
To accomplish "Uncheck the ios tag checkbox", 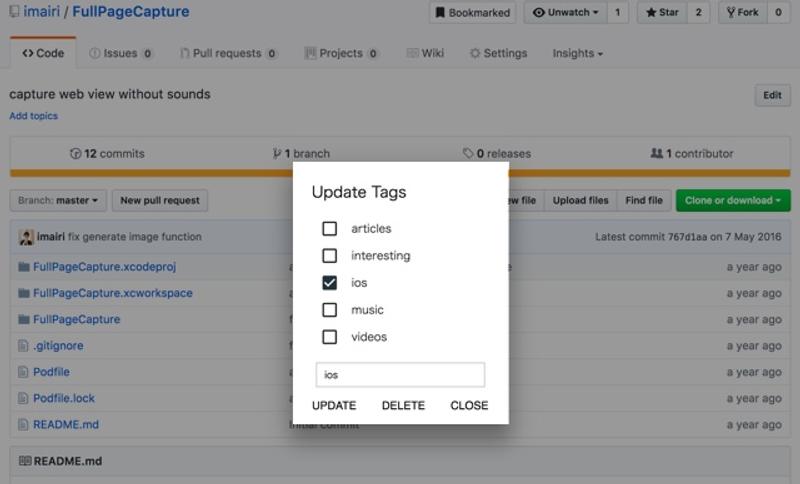I will click(x=330, y=283).
